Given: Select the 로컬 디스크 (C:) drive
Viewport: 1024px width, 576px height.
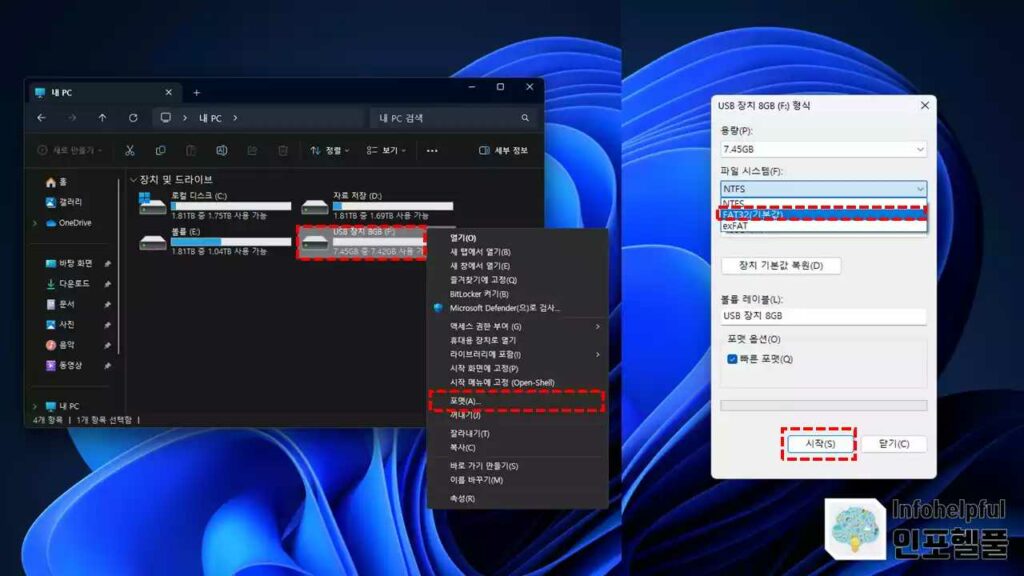Looking at the screenshot, I should click(x=216, y=206).
